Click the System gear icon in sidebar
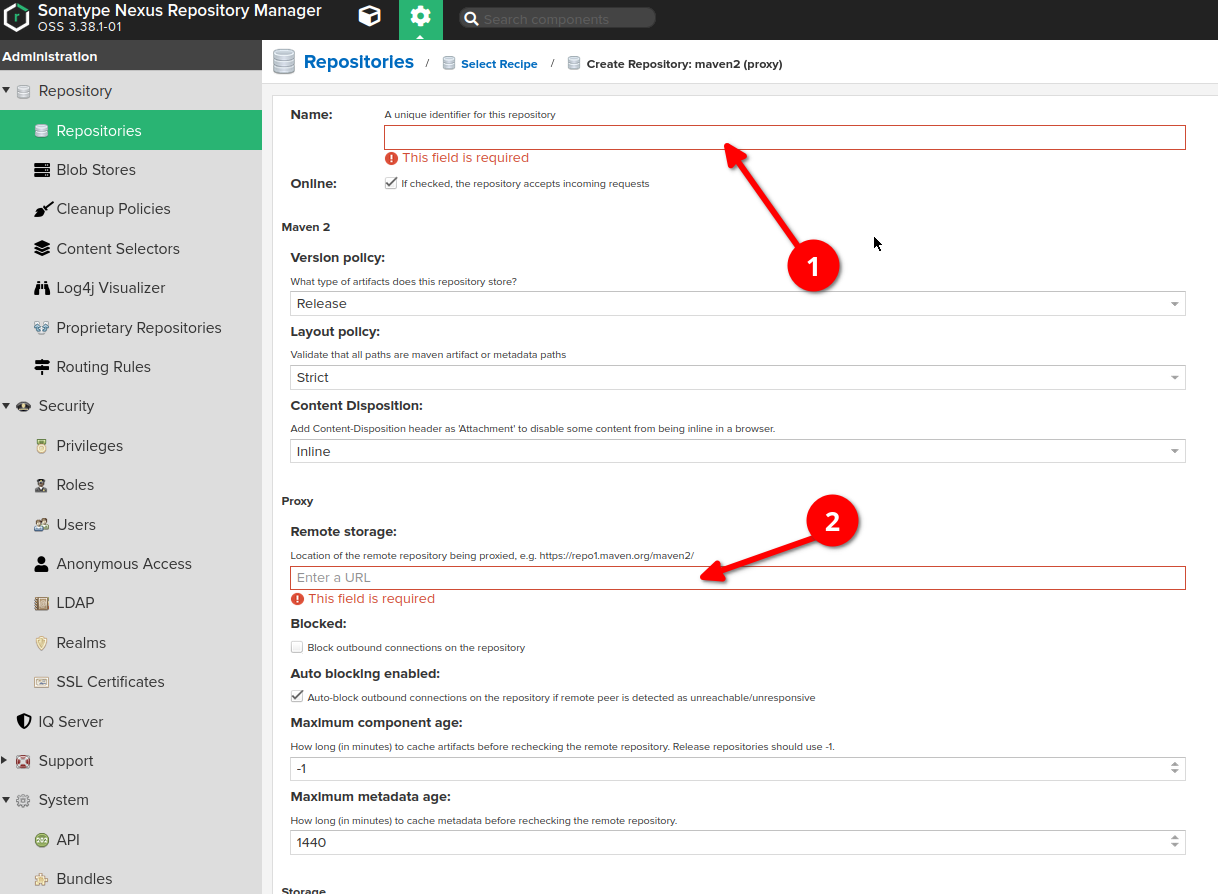This screenshot has width=1218, height=894. coord(23,800)
